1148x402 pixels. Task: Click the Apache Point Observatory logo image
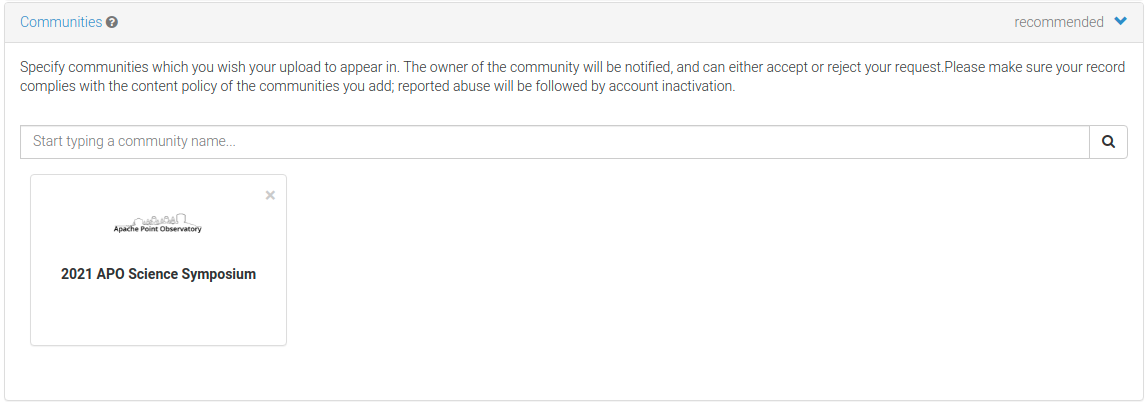point(158,223)
